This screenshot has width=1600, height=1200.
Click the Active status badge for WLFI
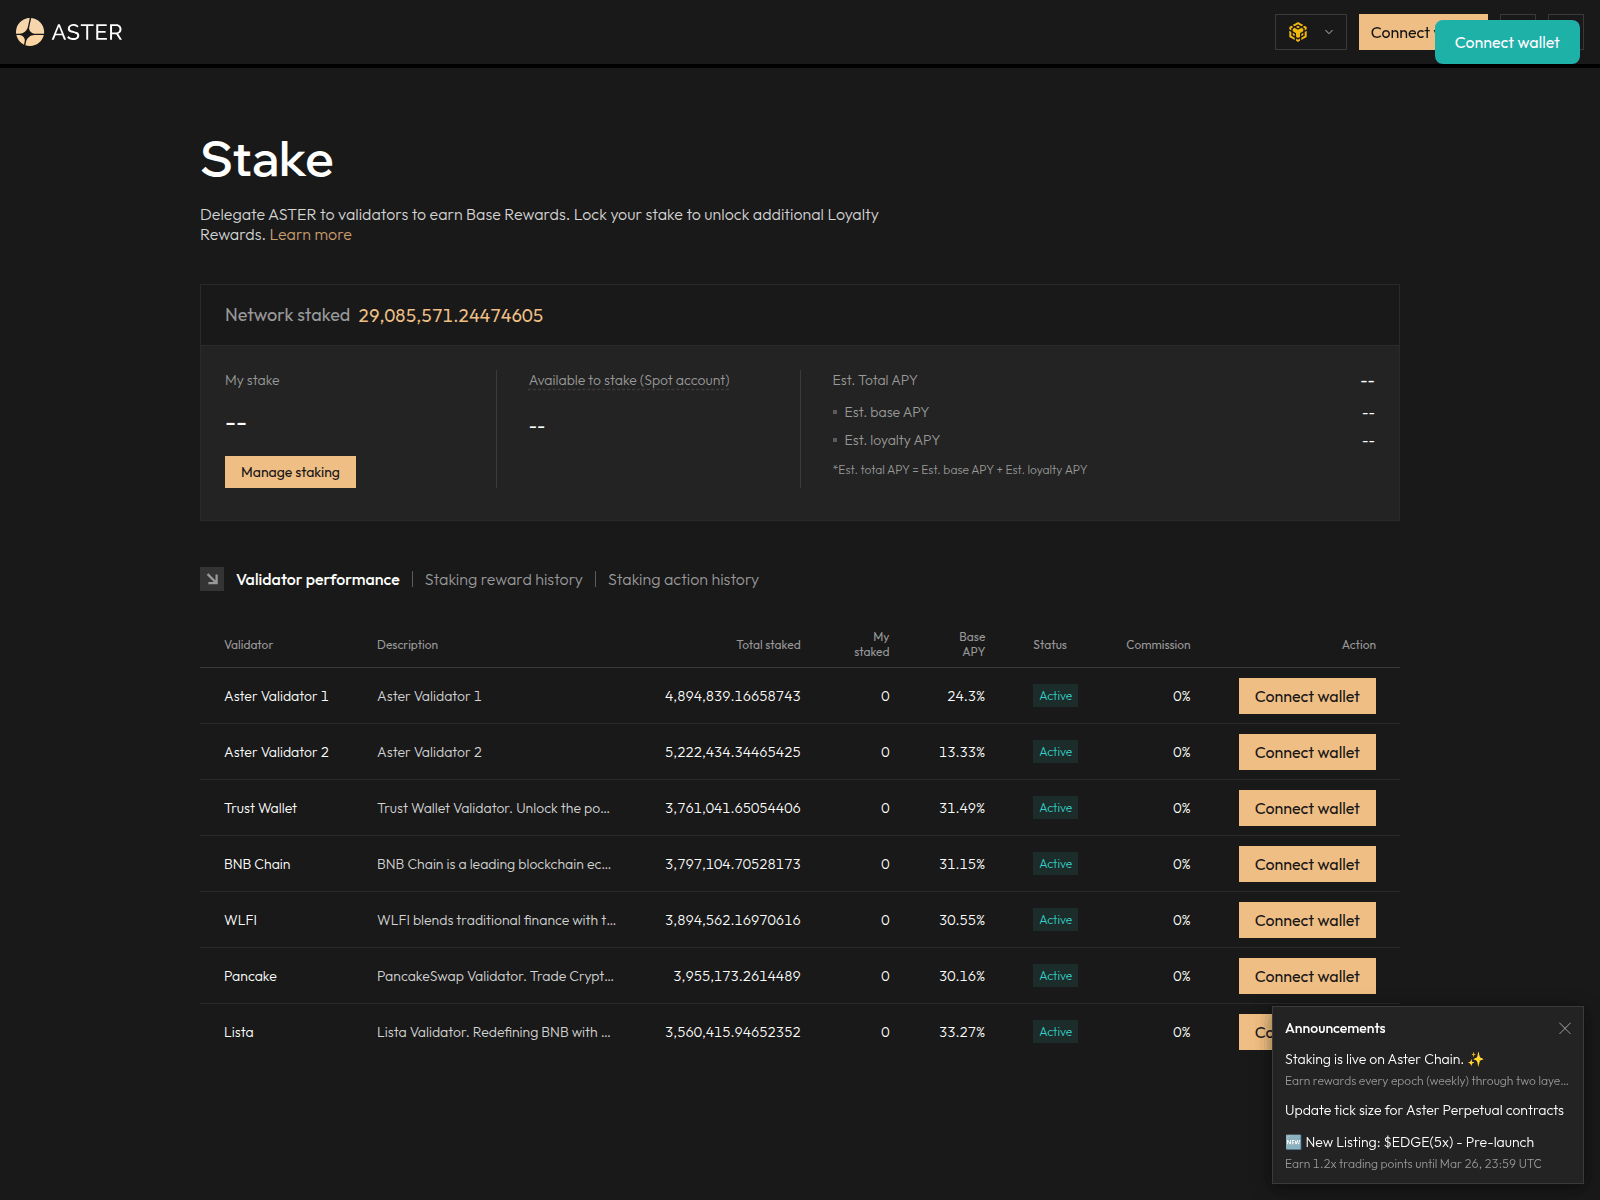(x=1054, y=920)
